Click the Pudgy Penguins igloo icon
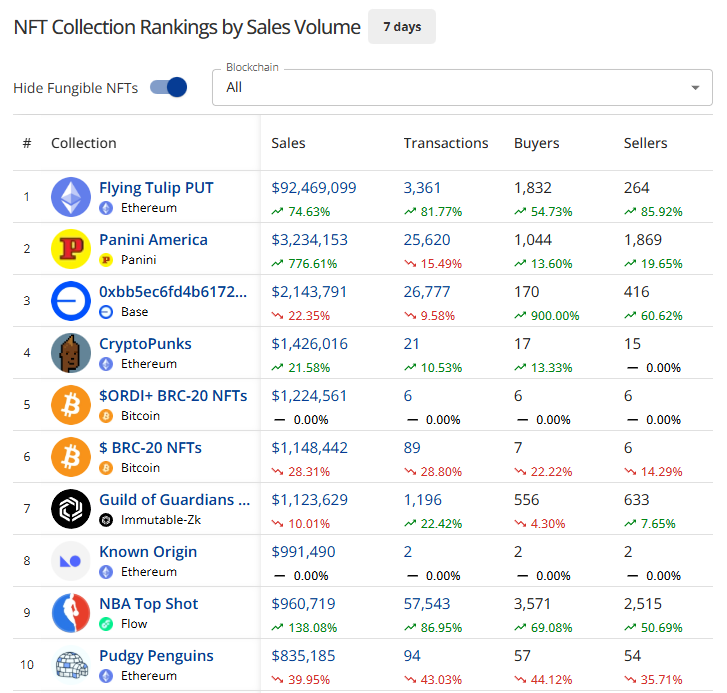The width and height of the screenshot is (727, 693). pyautogui.click(x=71, y=665)
